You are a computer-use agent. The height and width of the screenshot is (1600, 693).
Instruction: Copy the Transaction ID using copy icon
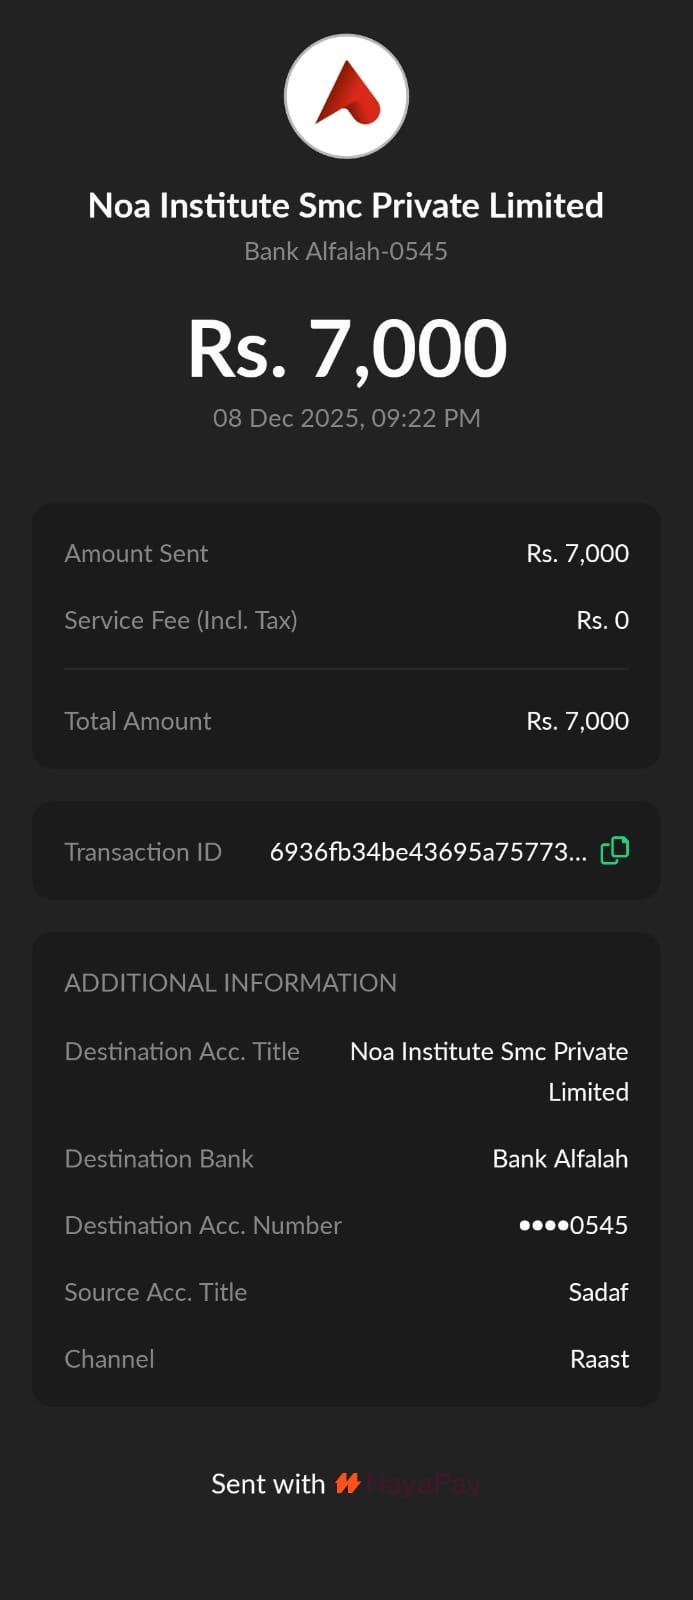(614, 851)
